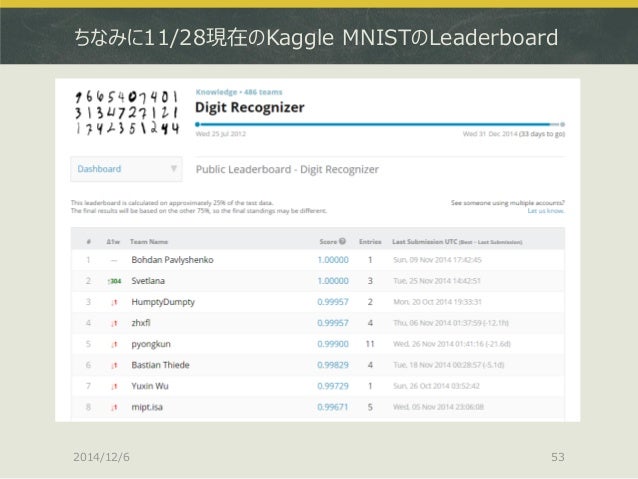Click mipt.isa's red rank change arrow

114,407
